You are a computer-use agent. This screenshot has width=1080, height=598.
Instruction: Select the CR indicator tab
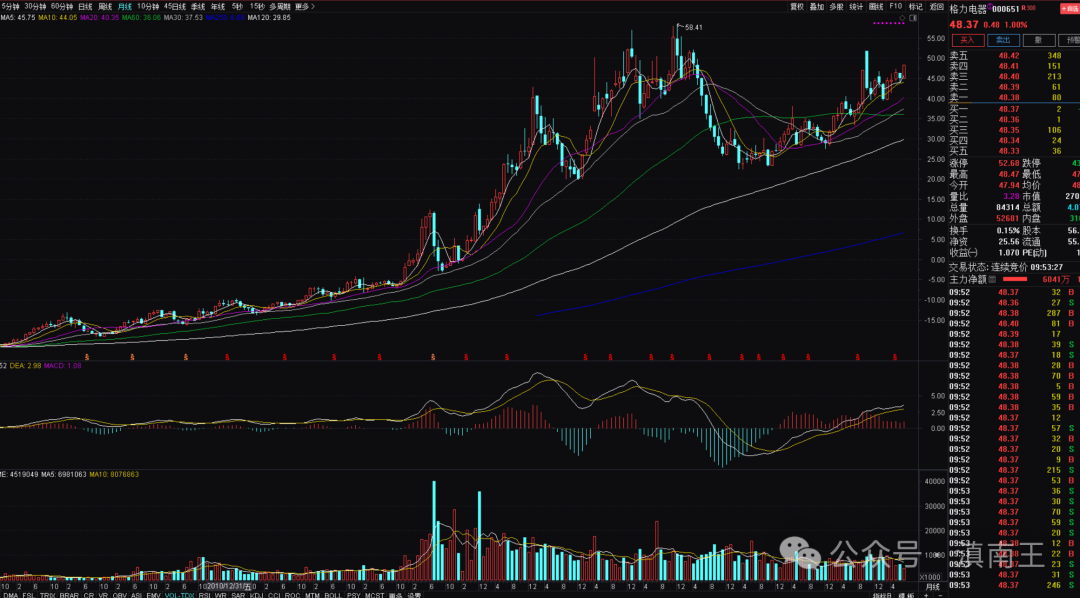point(89,594)
